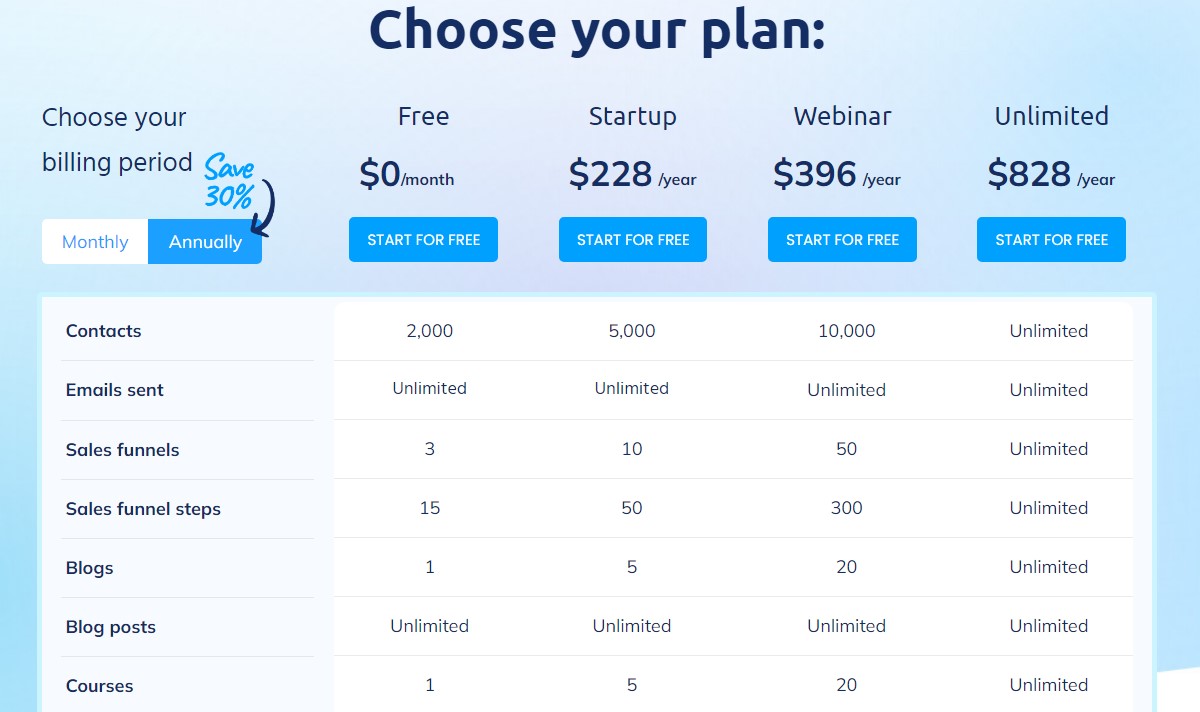Select the Unlimited plan heading
1200x712 pixels.
pos(1051,116)
